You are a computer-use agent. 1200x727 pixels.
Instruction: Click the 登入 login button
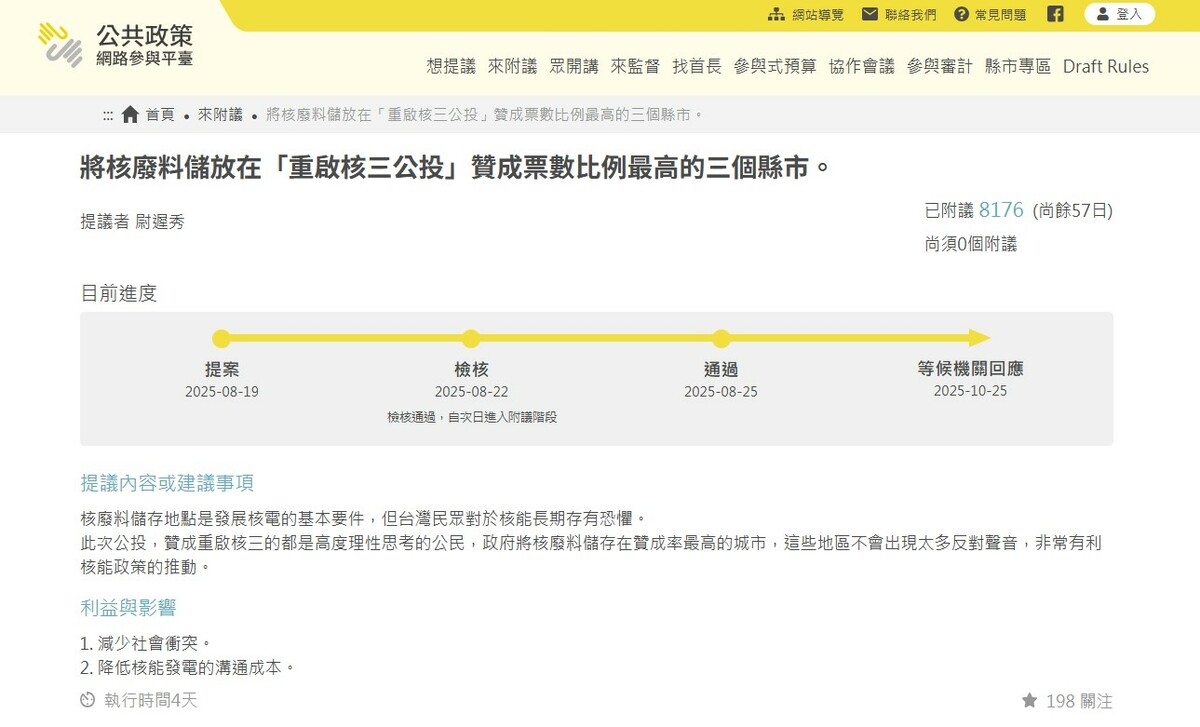[1119, 14]
